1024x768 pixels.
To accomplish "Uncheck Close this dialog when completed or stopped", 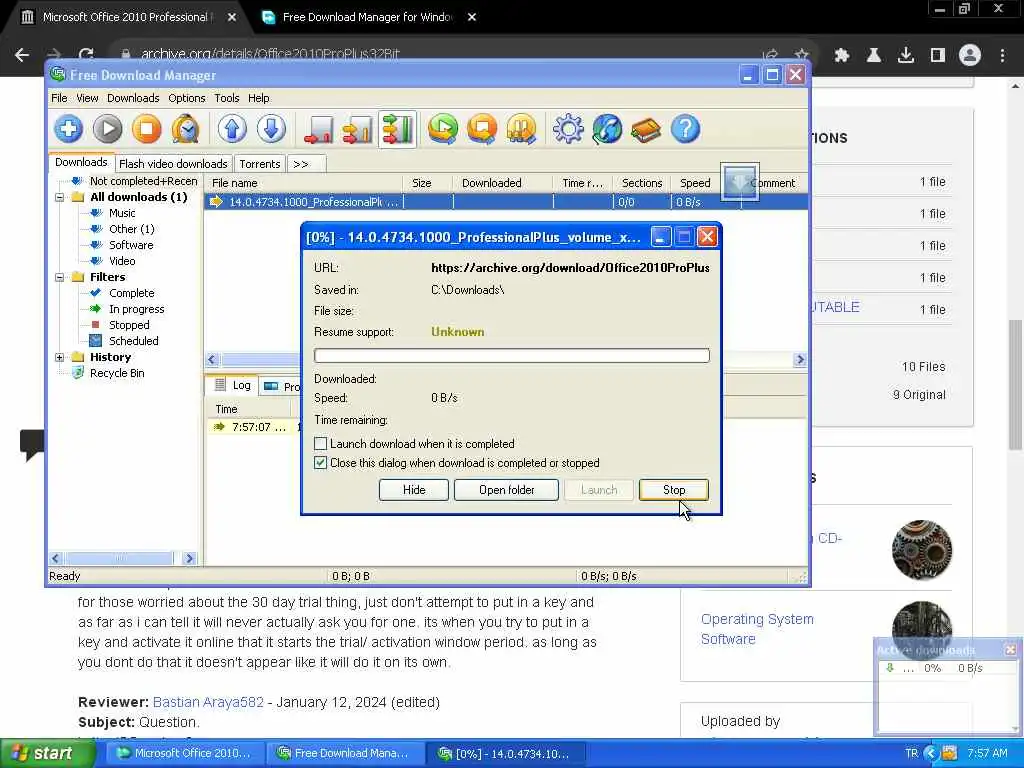I will 320,463.
